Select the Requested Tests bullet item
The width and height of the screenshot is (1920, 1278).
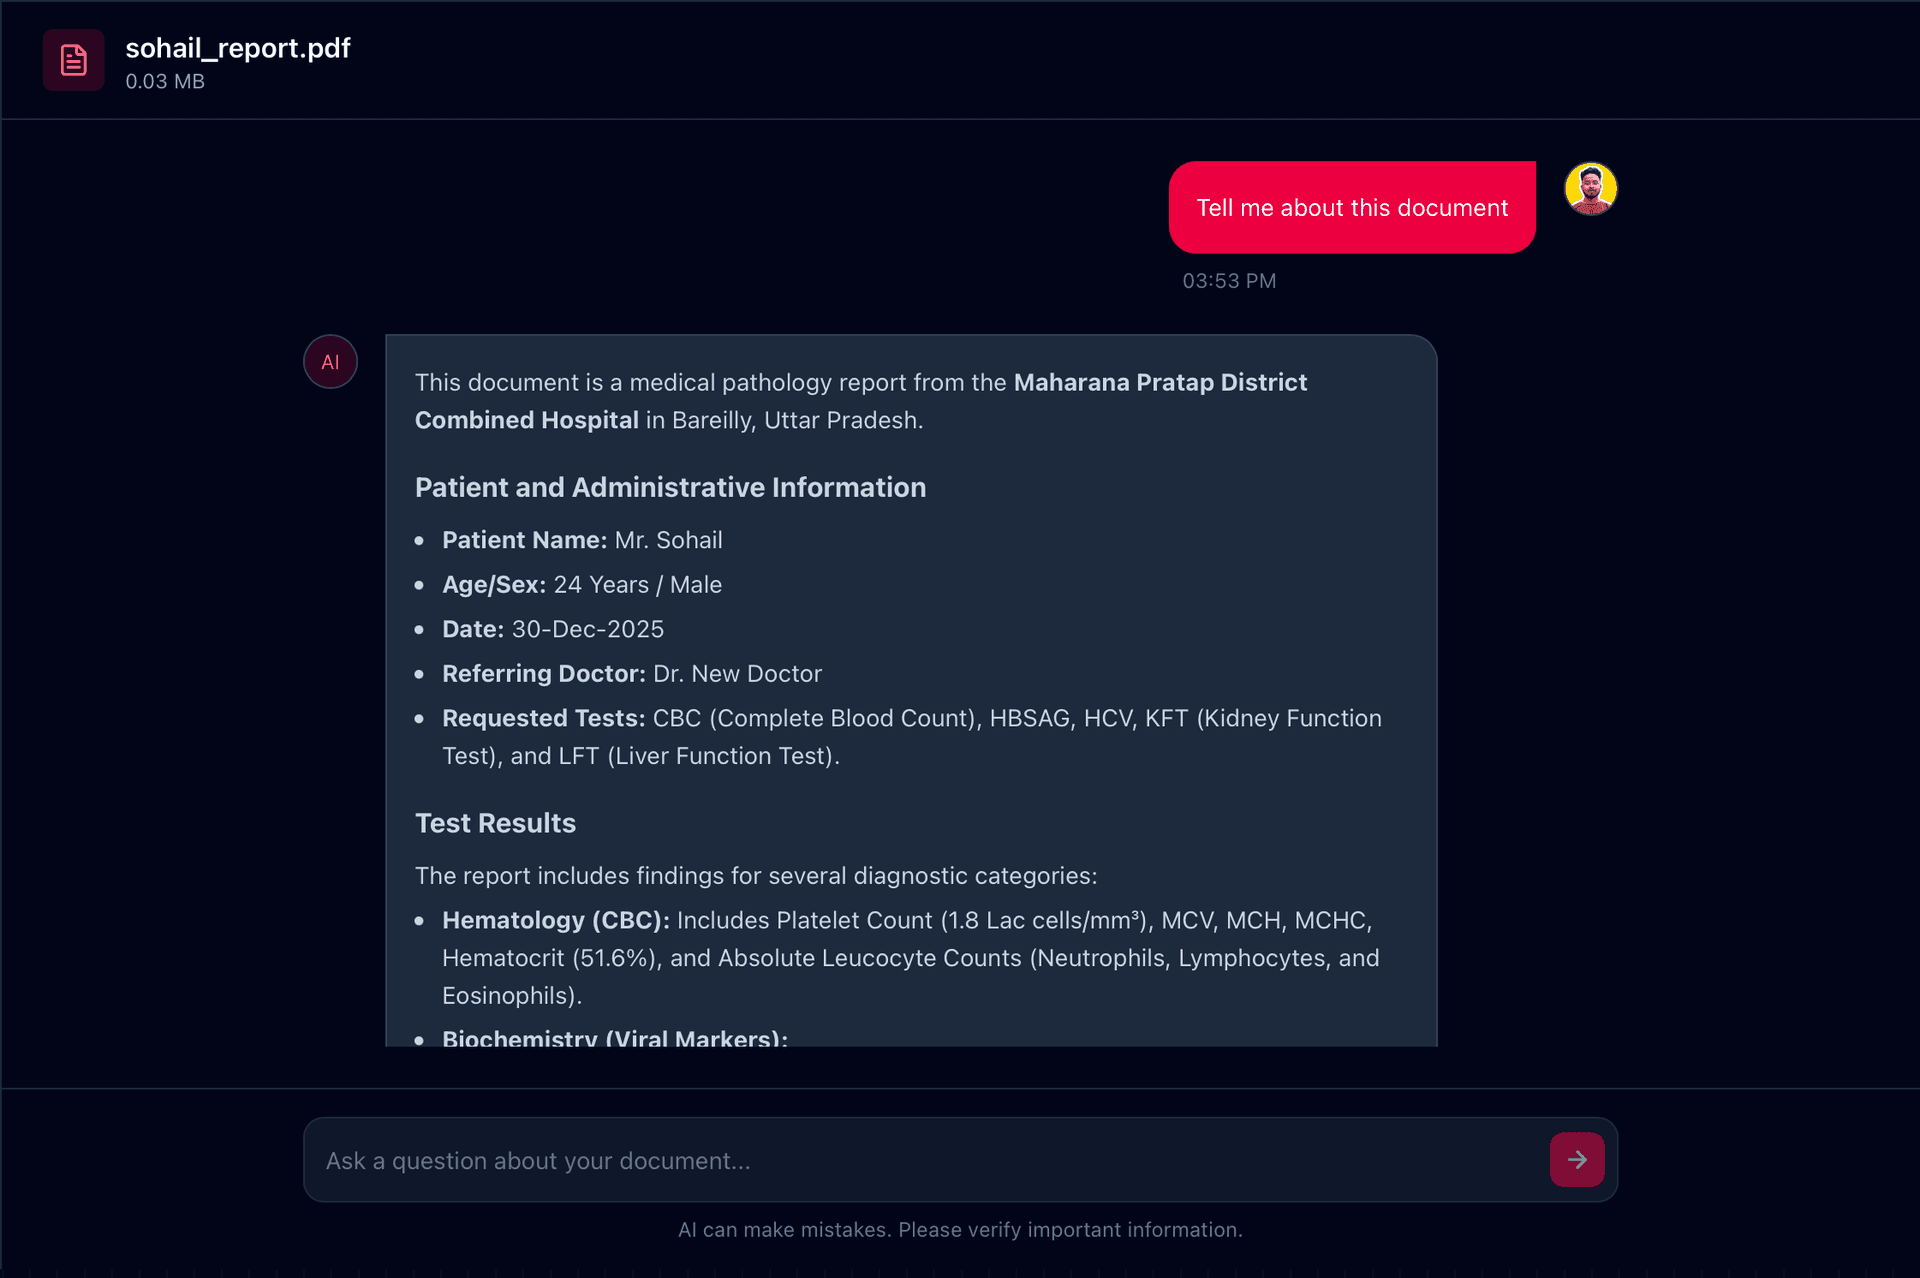pos(911,737)
